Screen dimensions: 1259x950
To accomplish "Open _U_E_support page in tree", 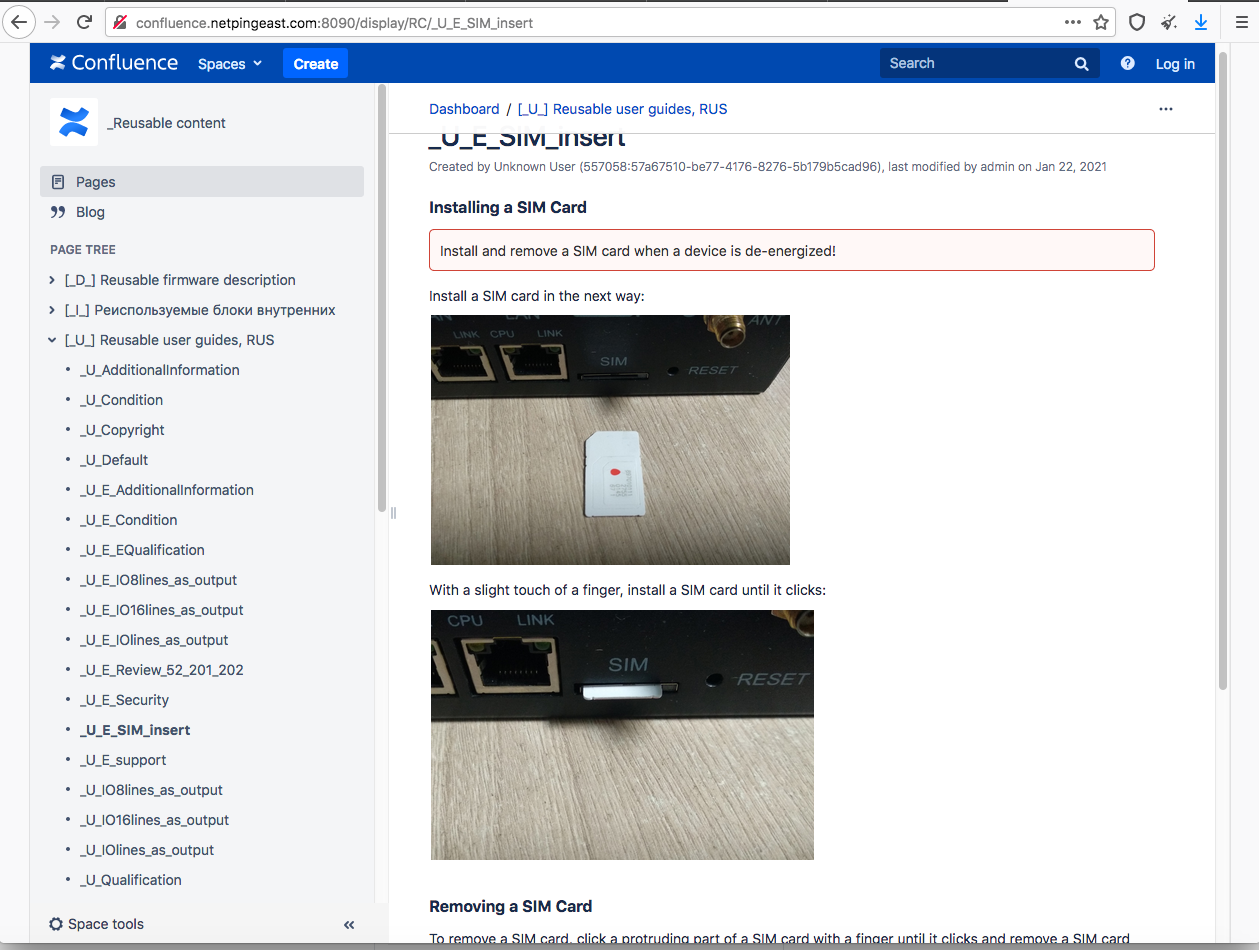I will coord(122,760).
